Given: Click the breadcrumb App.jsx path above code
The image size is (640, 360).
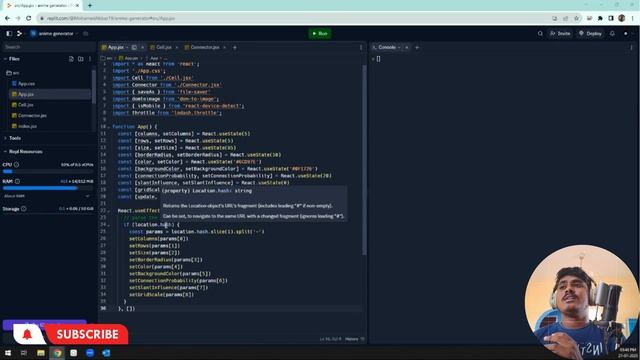Looking at the screenshot, I should click(x=129, y=58).
